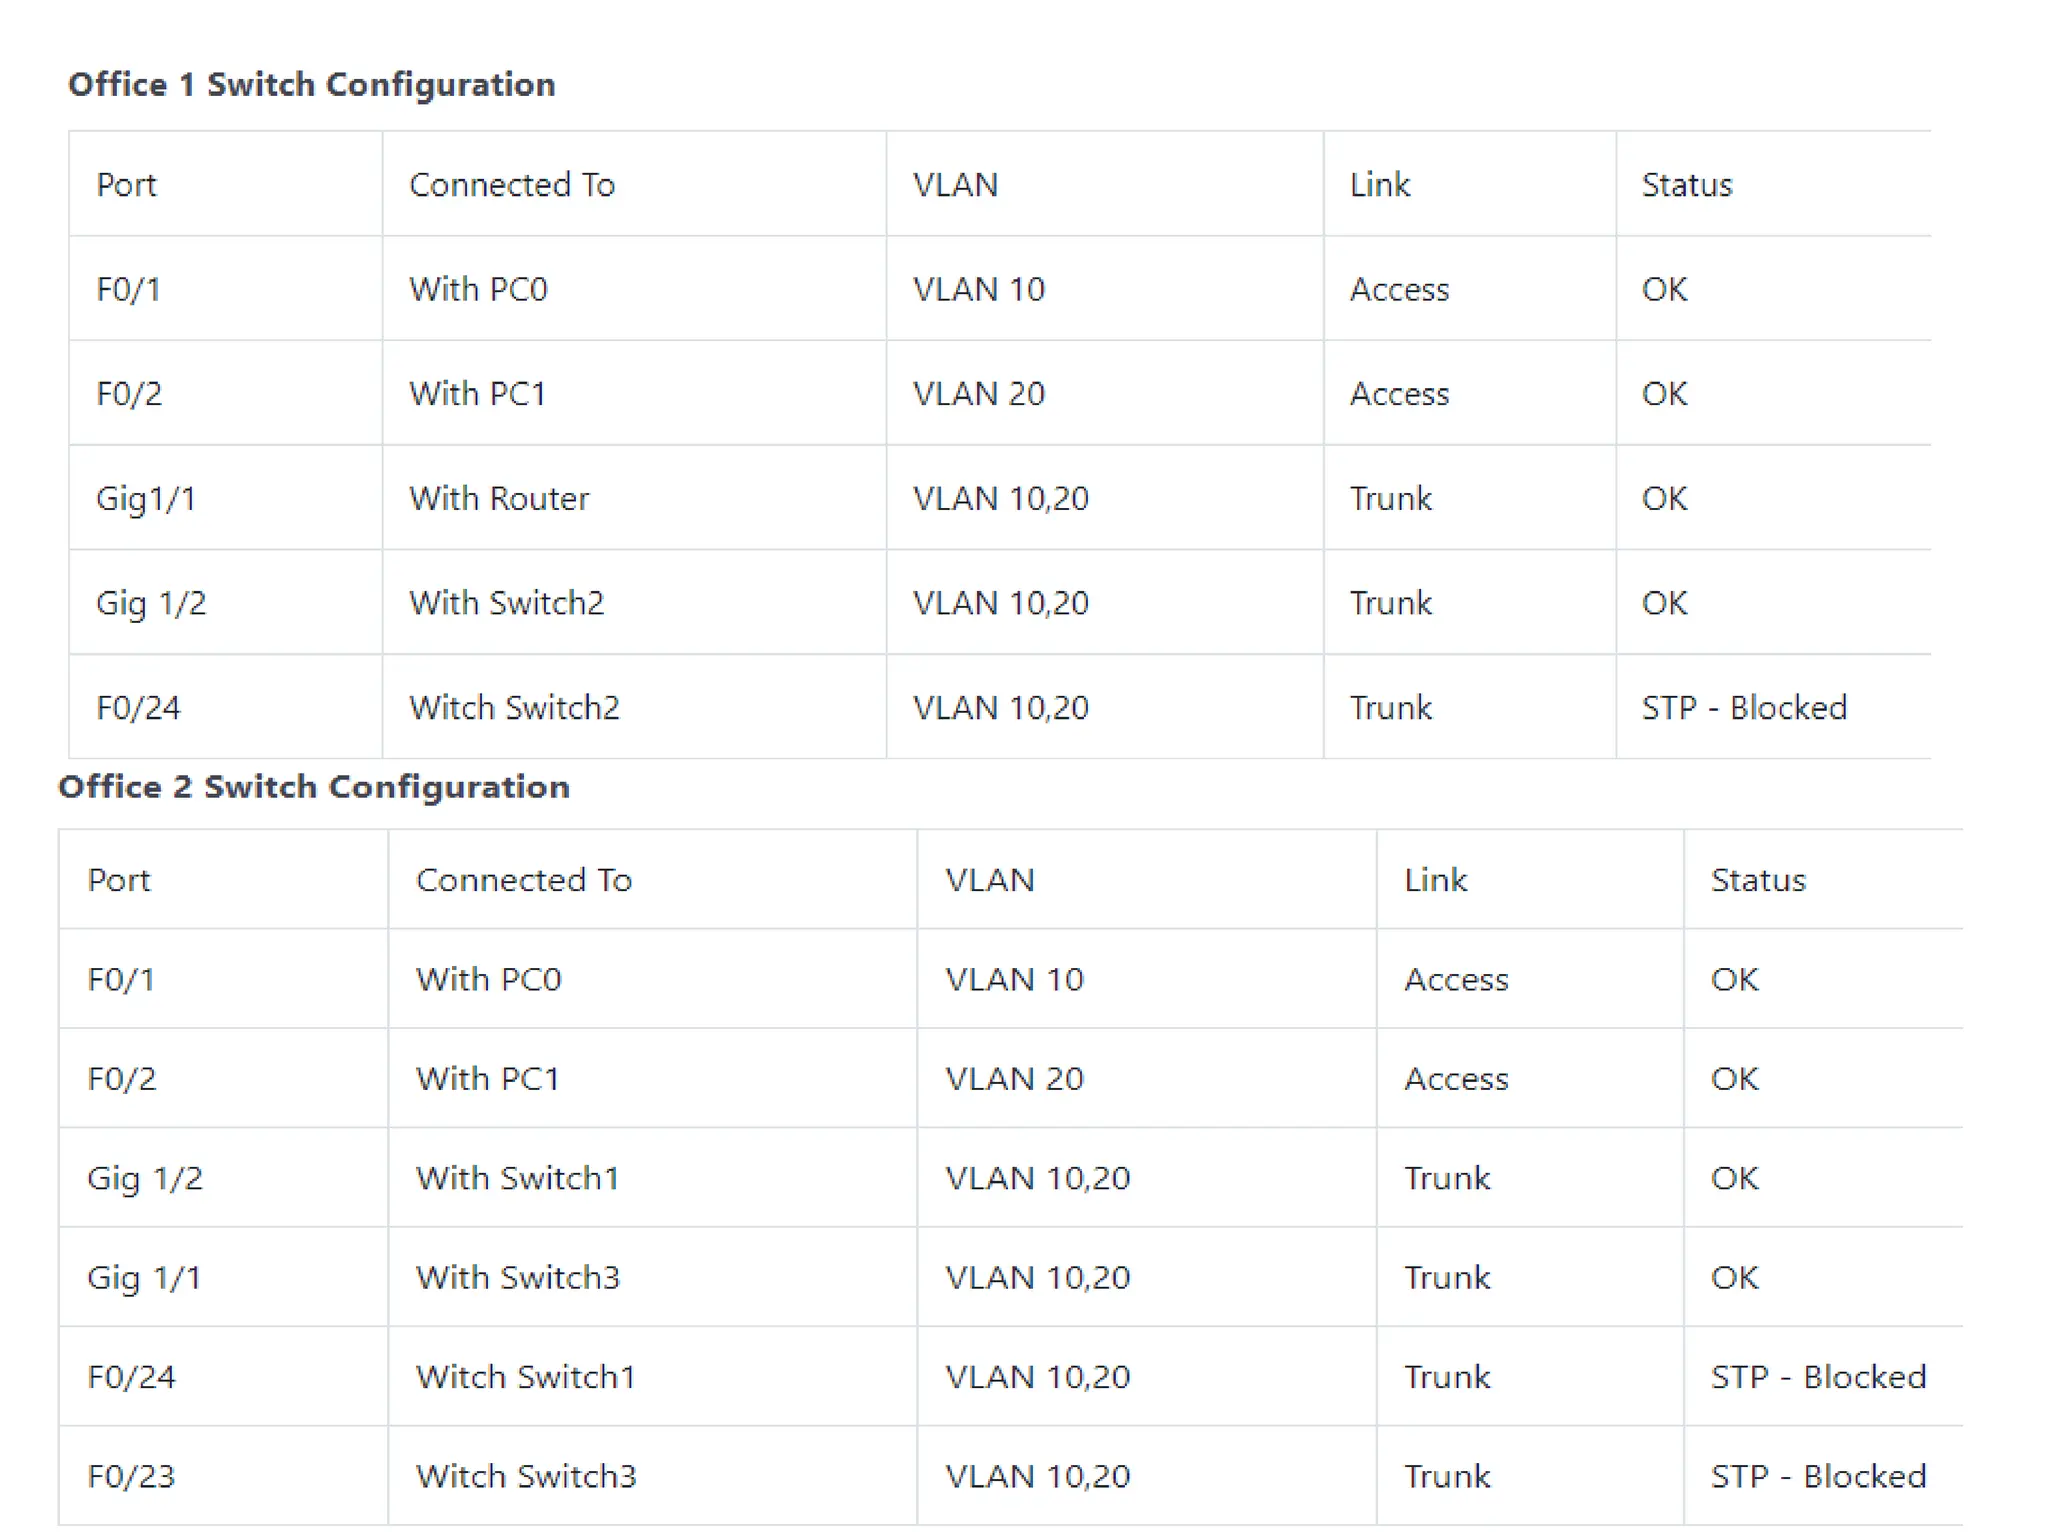Screen dimensions: 2048x1536
Task: Click the "With Switch1" cell
Action: pyautogui.click(x=517, y=1178)
